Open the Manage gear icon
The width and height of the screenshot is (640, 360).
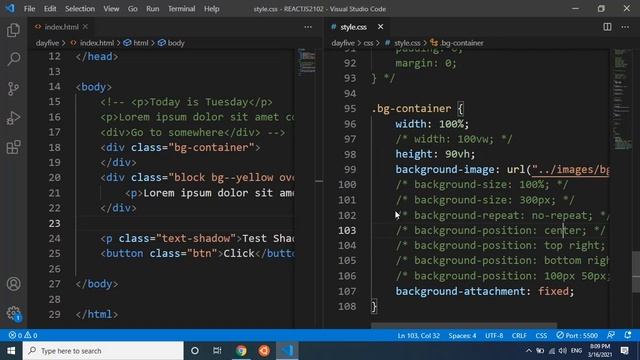tap(13, 313)
